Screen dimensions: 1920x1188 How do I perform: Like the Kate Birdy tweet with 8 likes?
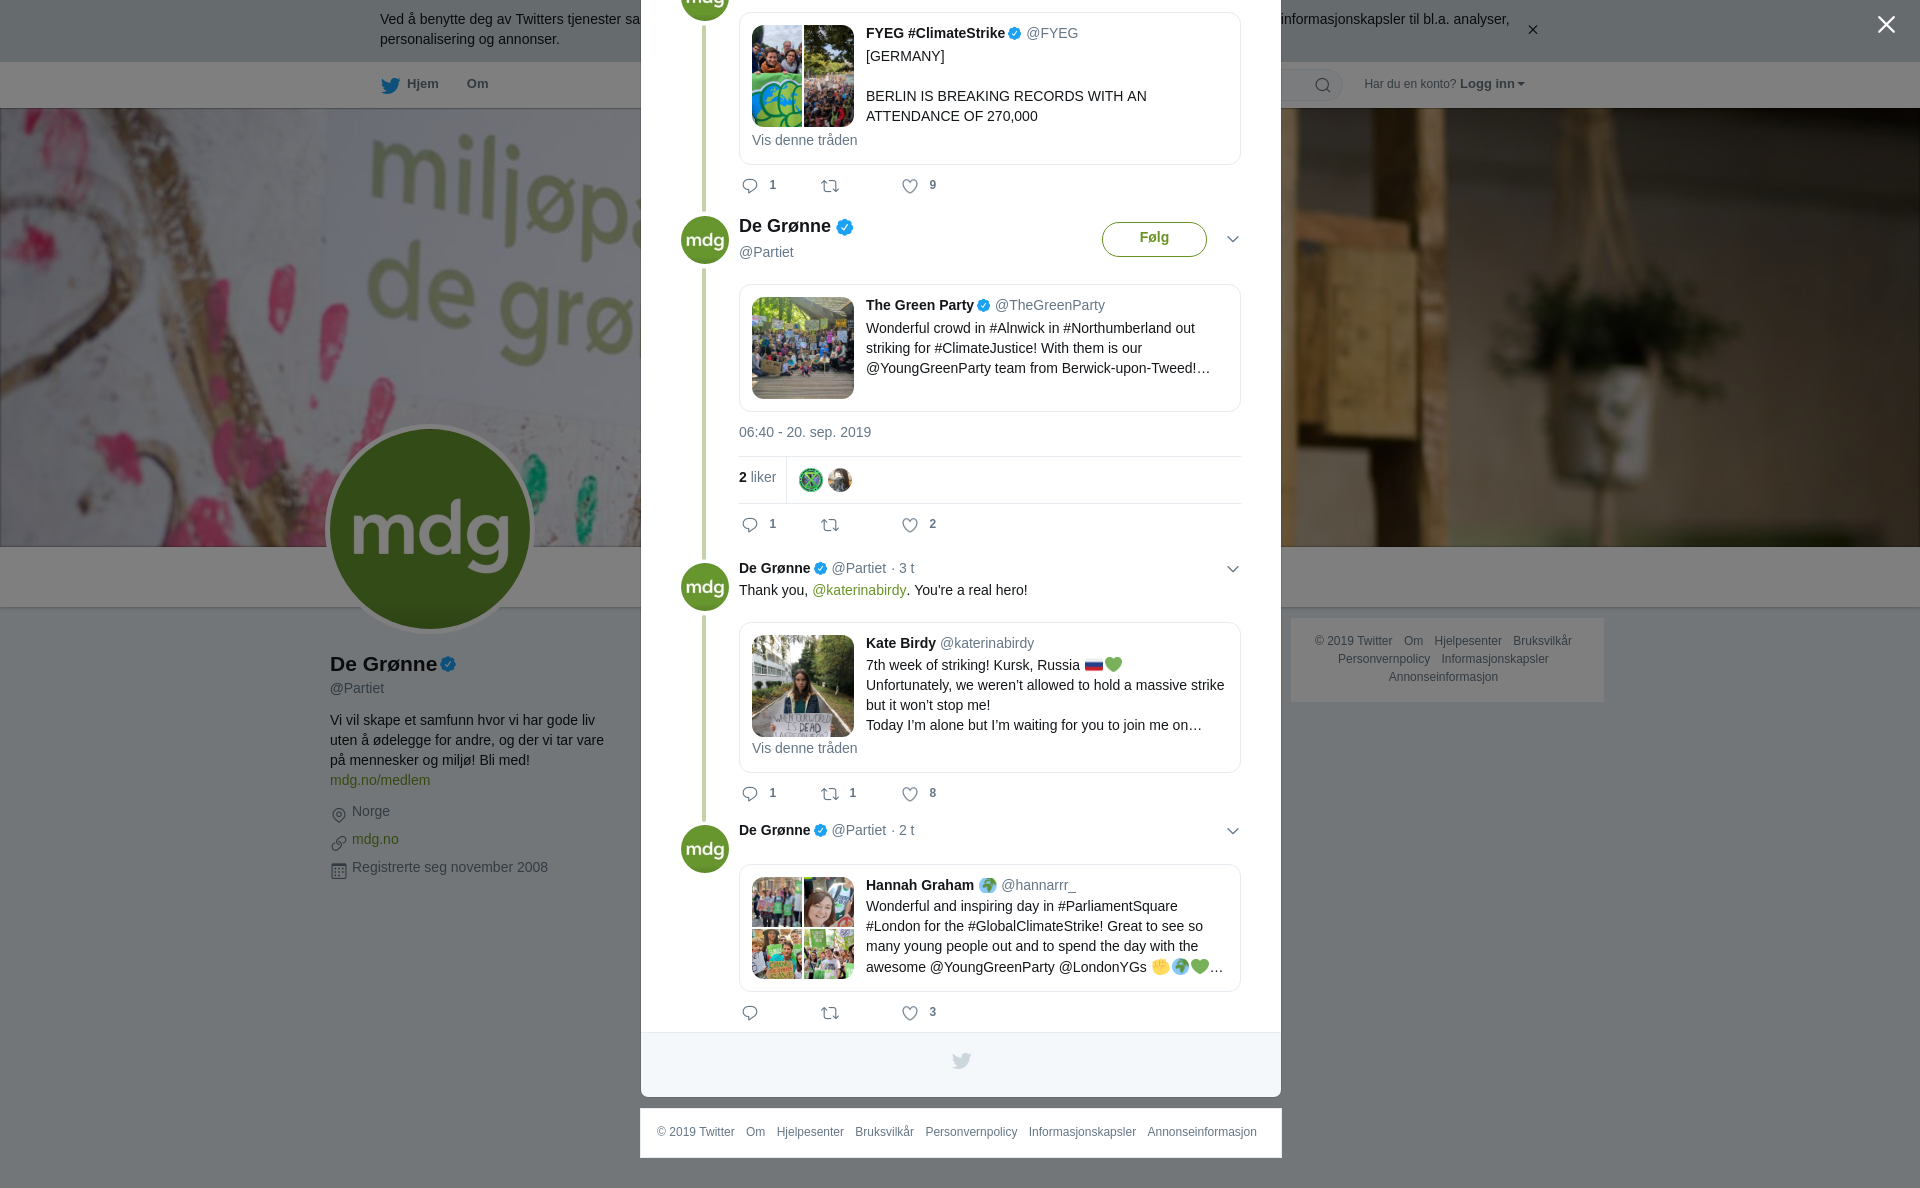tap(910, 794)
